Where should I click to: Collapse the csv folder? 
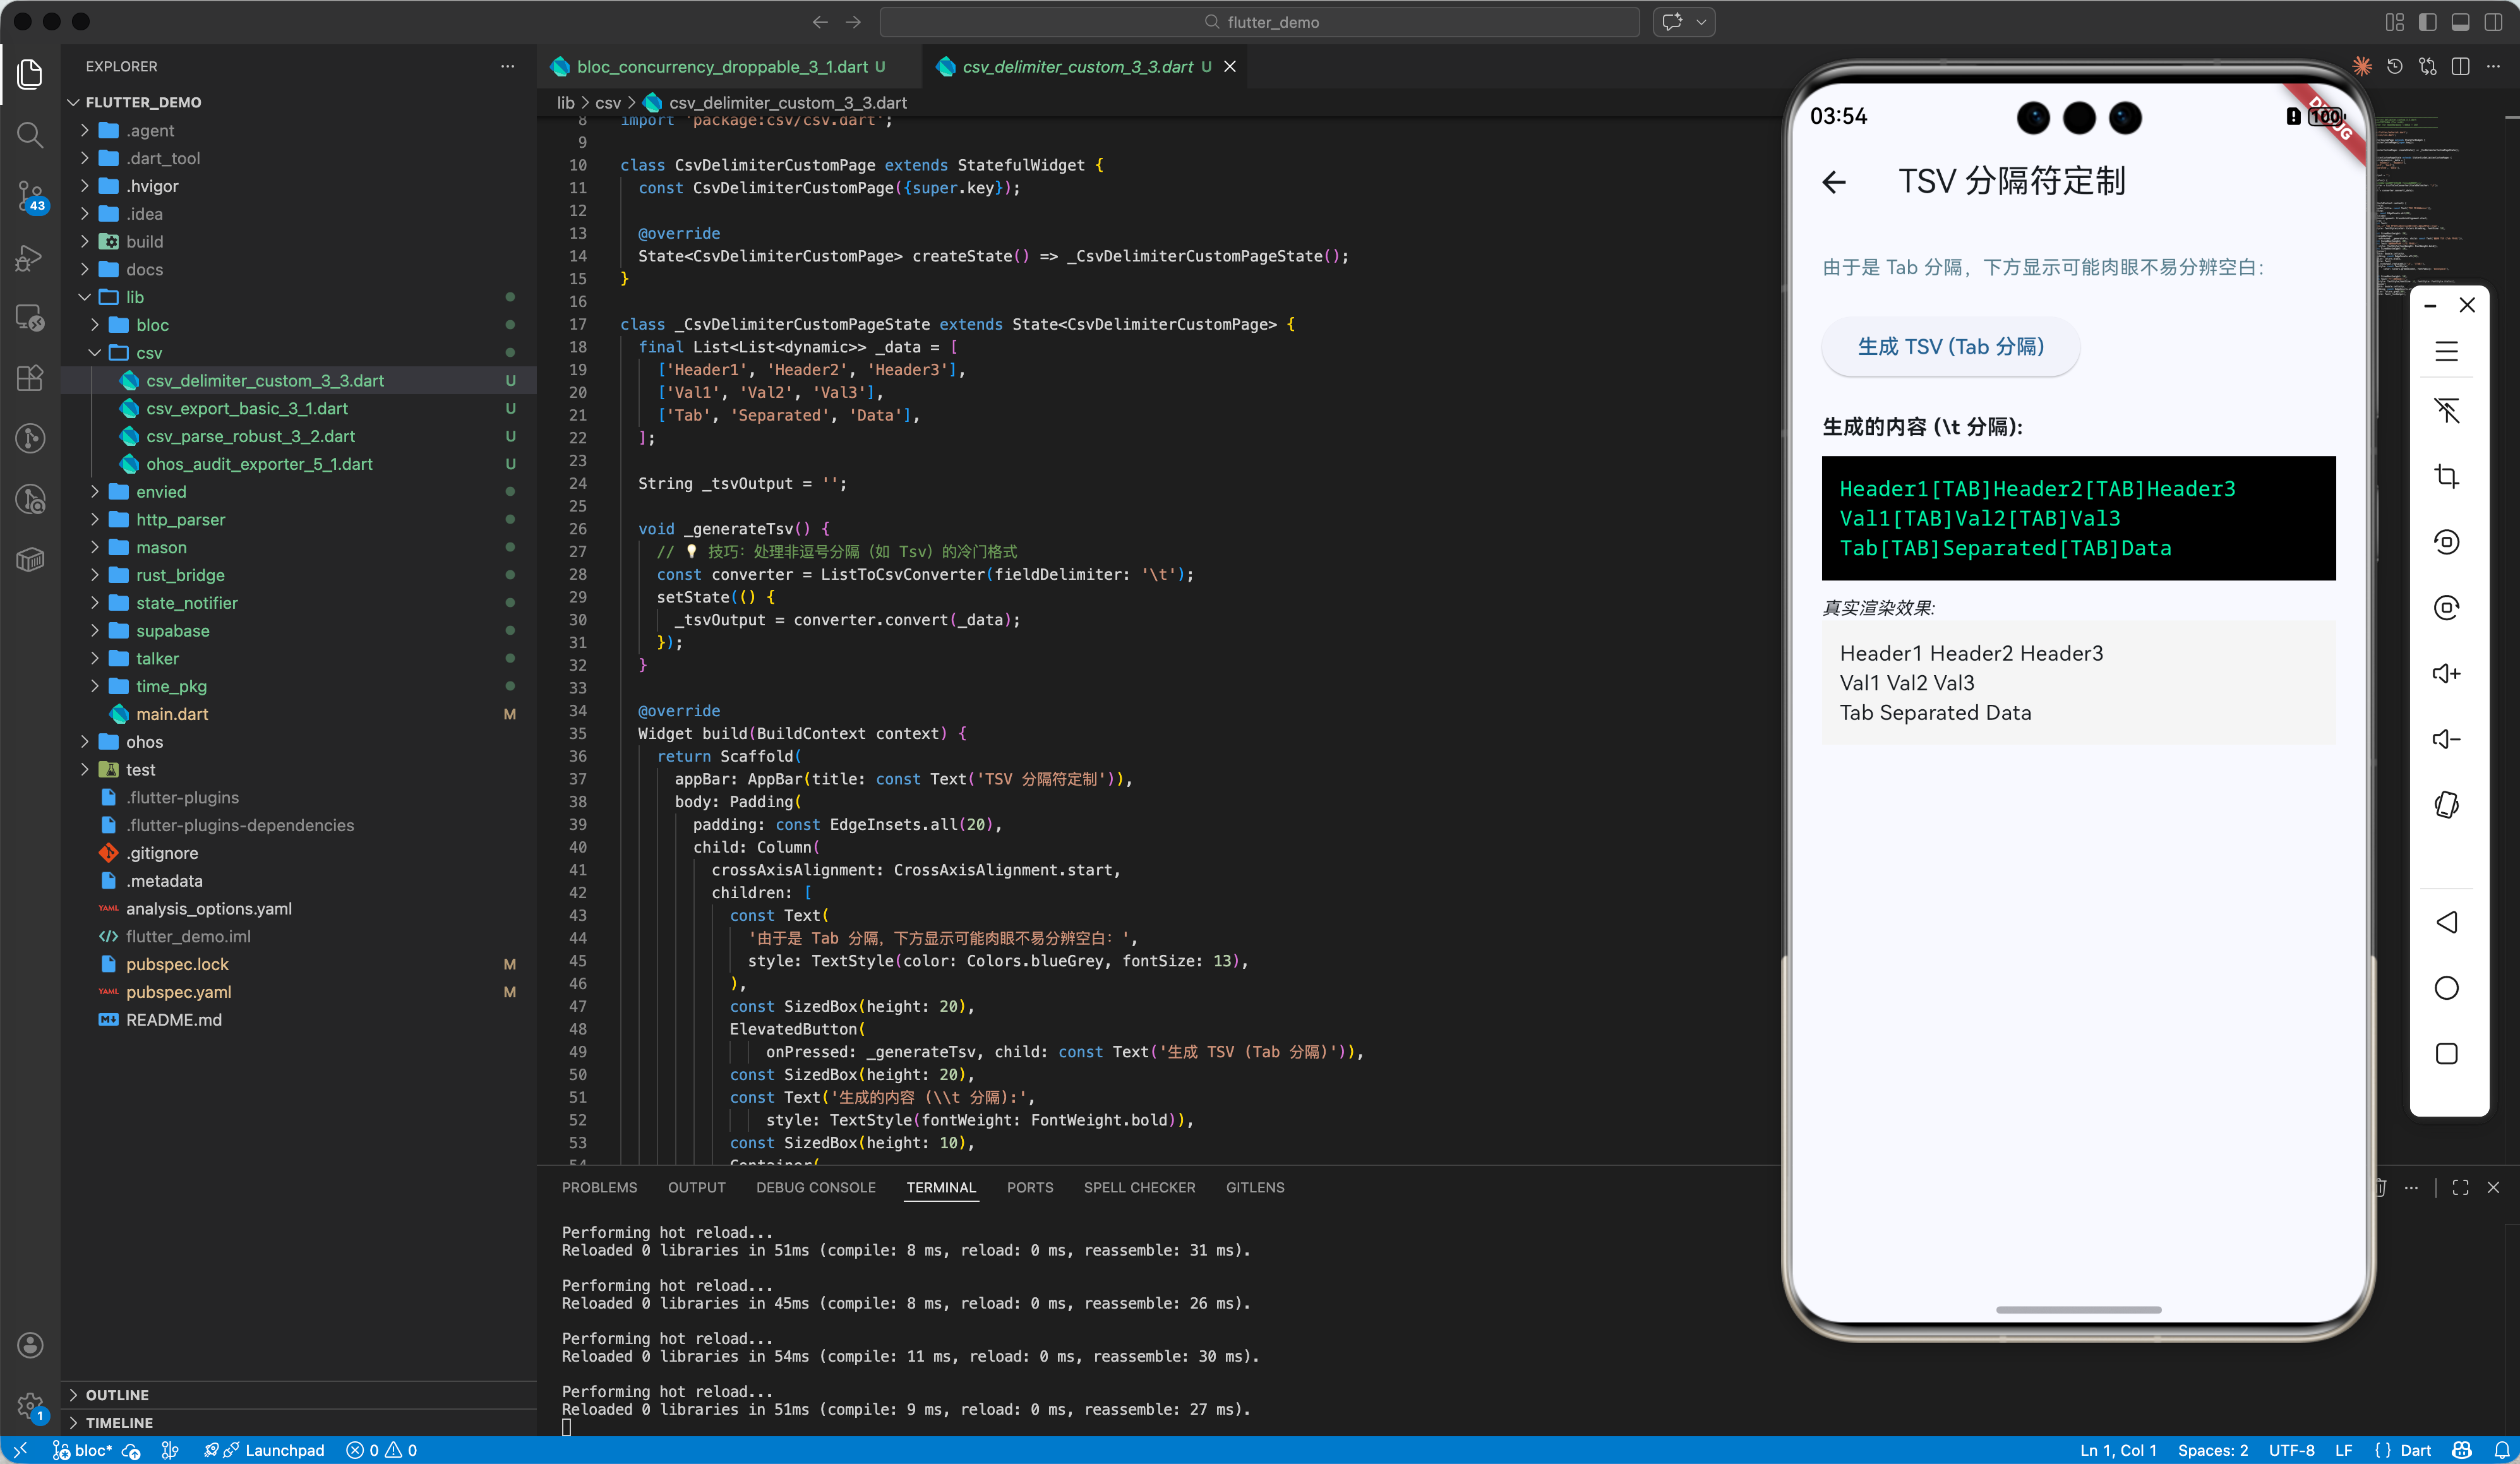(148, 353)
